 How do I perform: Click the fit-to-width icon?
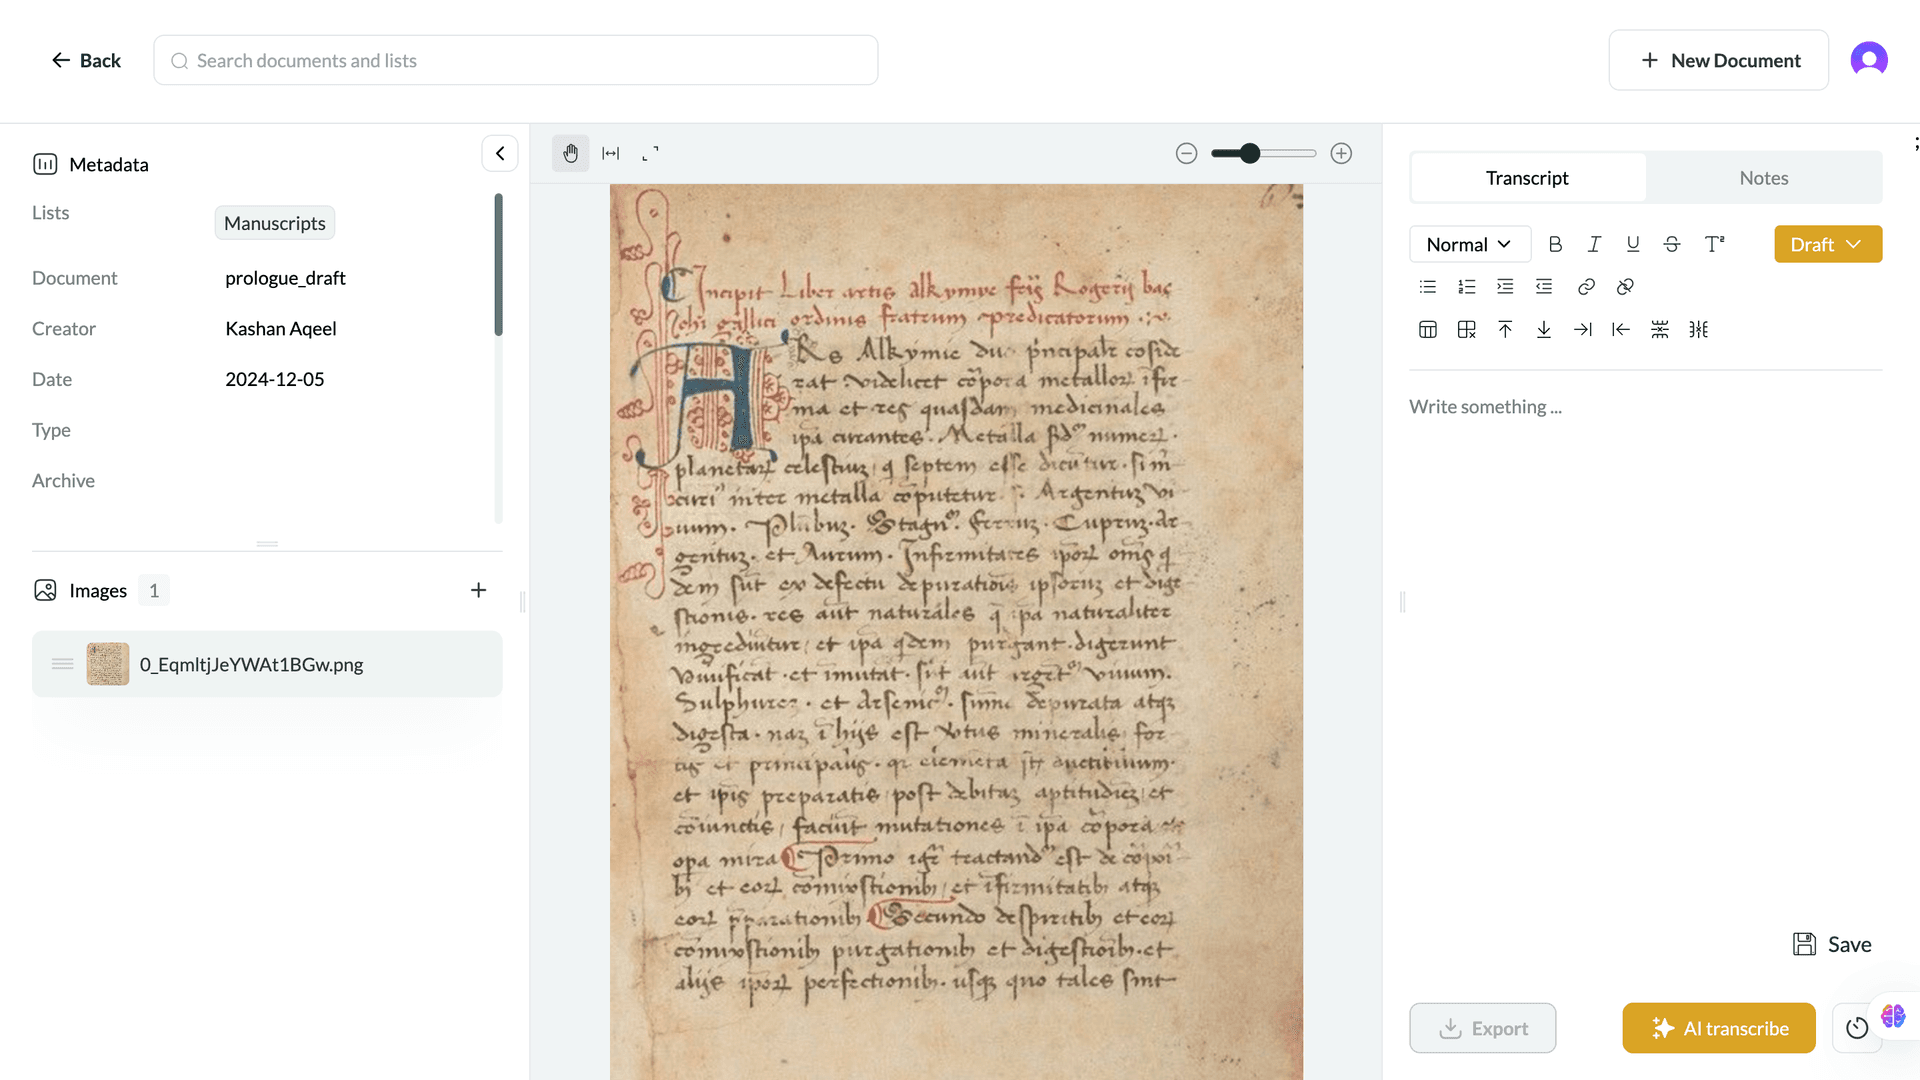pyautogui.click(x=610, y=153)
